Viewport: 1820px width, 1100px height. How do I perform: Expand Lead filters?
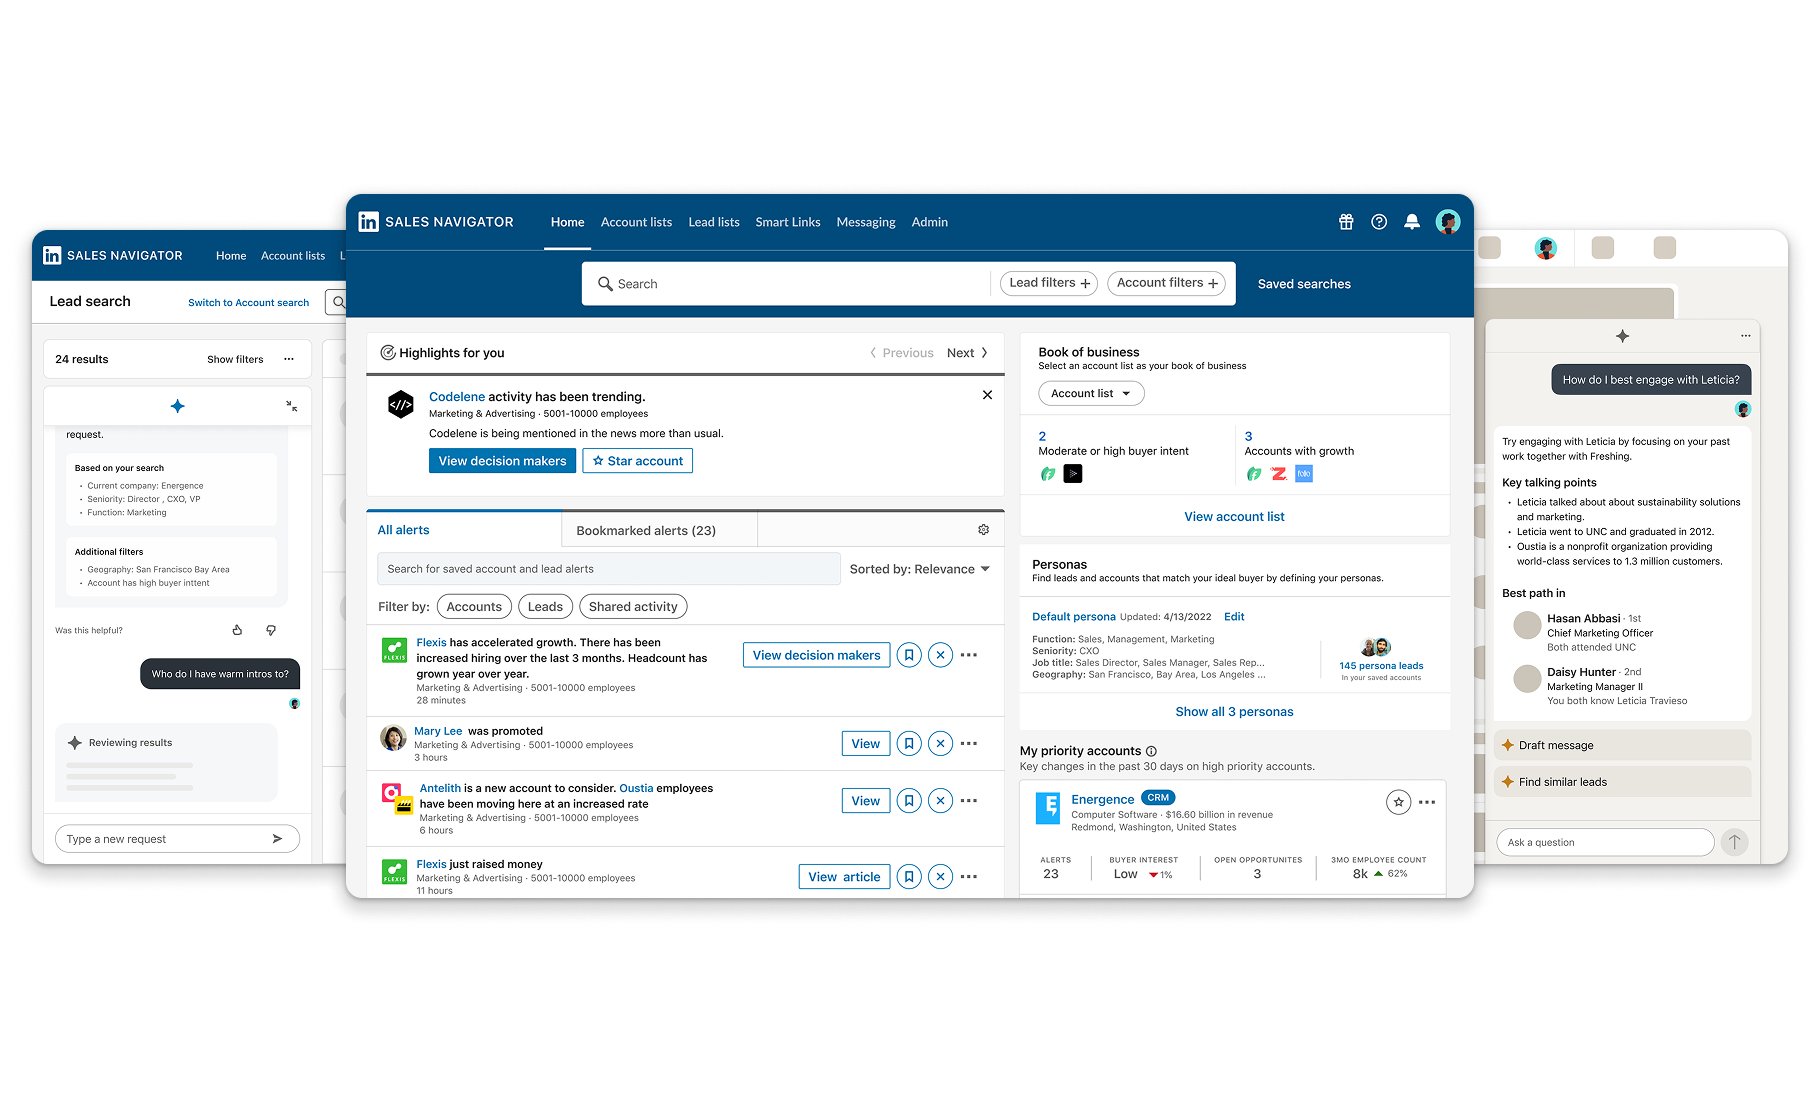1049,283
